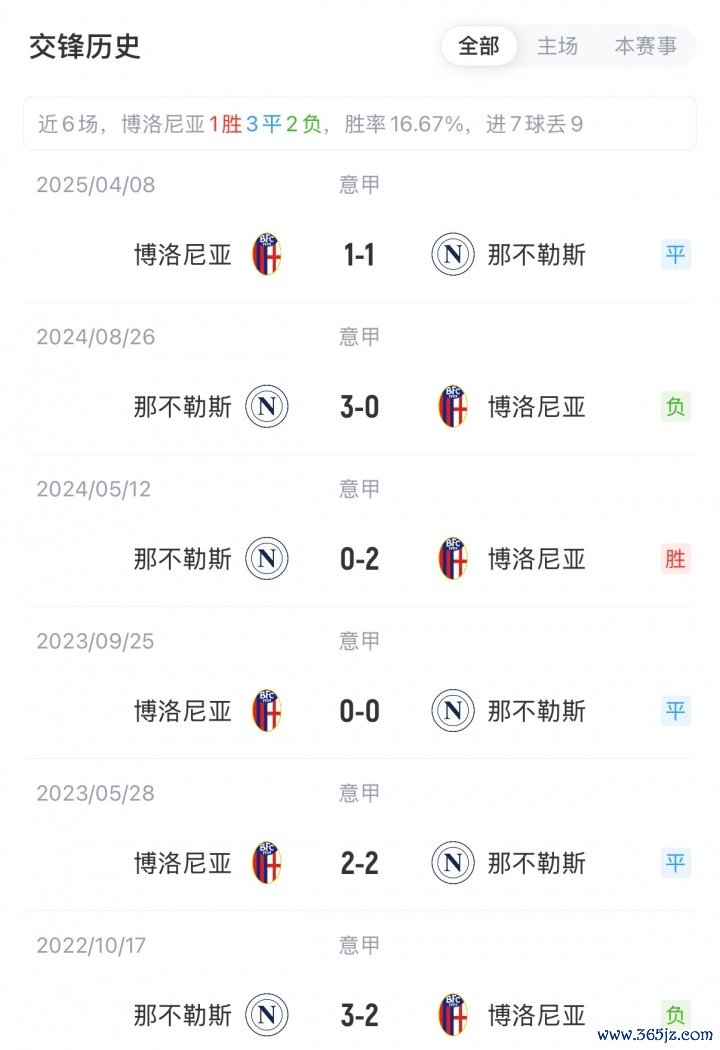Click the 平 badge for 2025/04/08
Screen dimensions: 720x1050
(x=676, y=255)
